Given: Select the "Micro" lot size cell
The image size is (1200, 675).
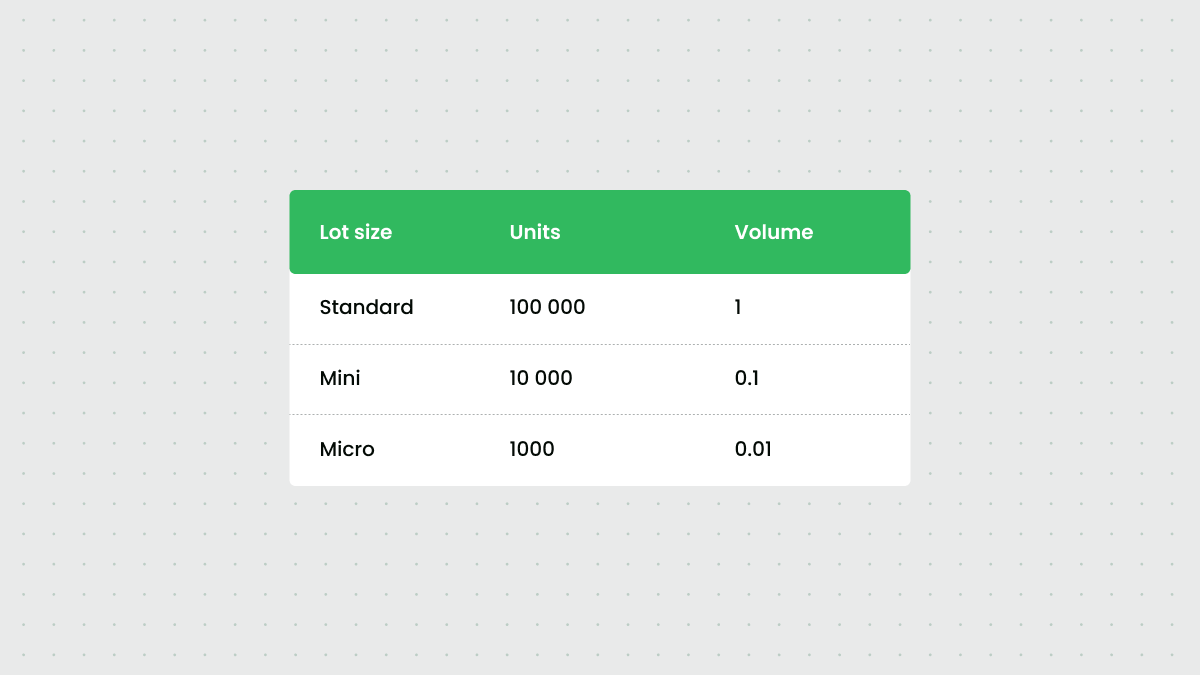Looking at the screenshot, I should click(347, 449).
